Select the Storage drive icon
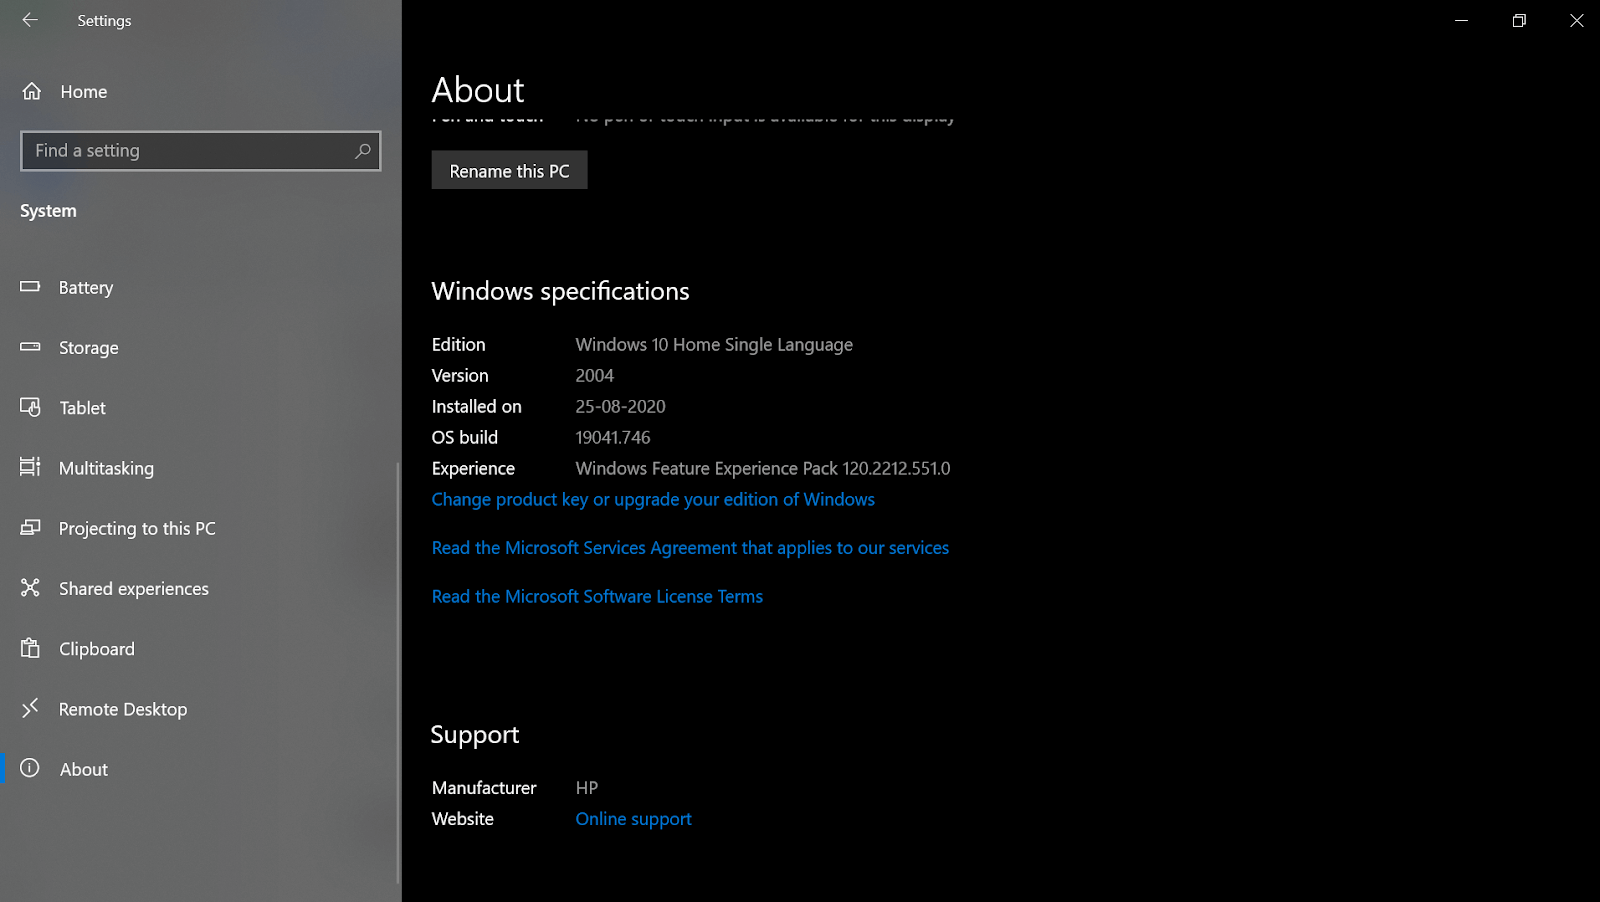1600x902 pixels. coord(30,347)
